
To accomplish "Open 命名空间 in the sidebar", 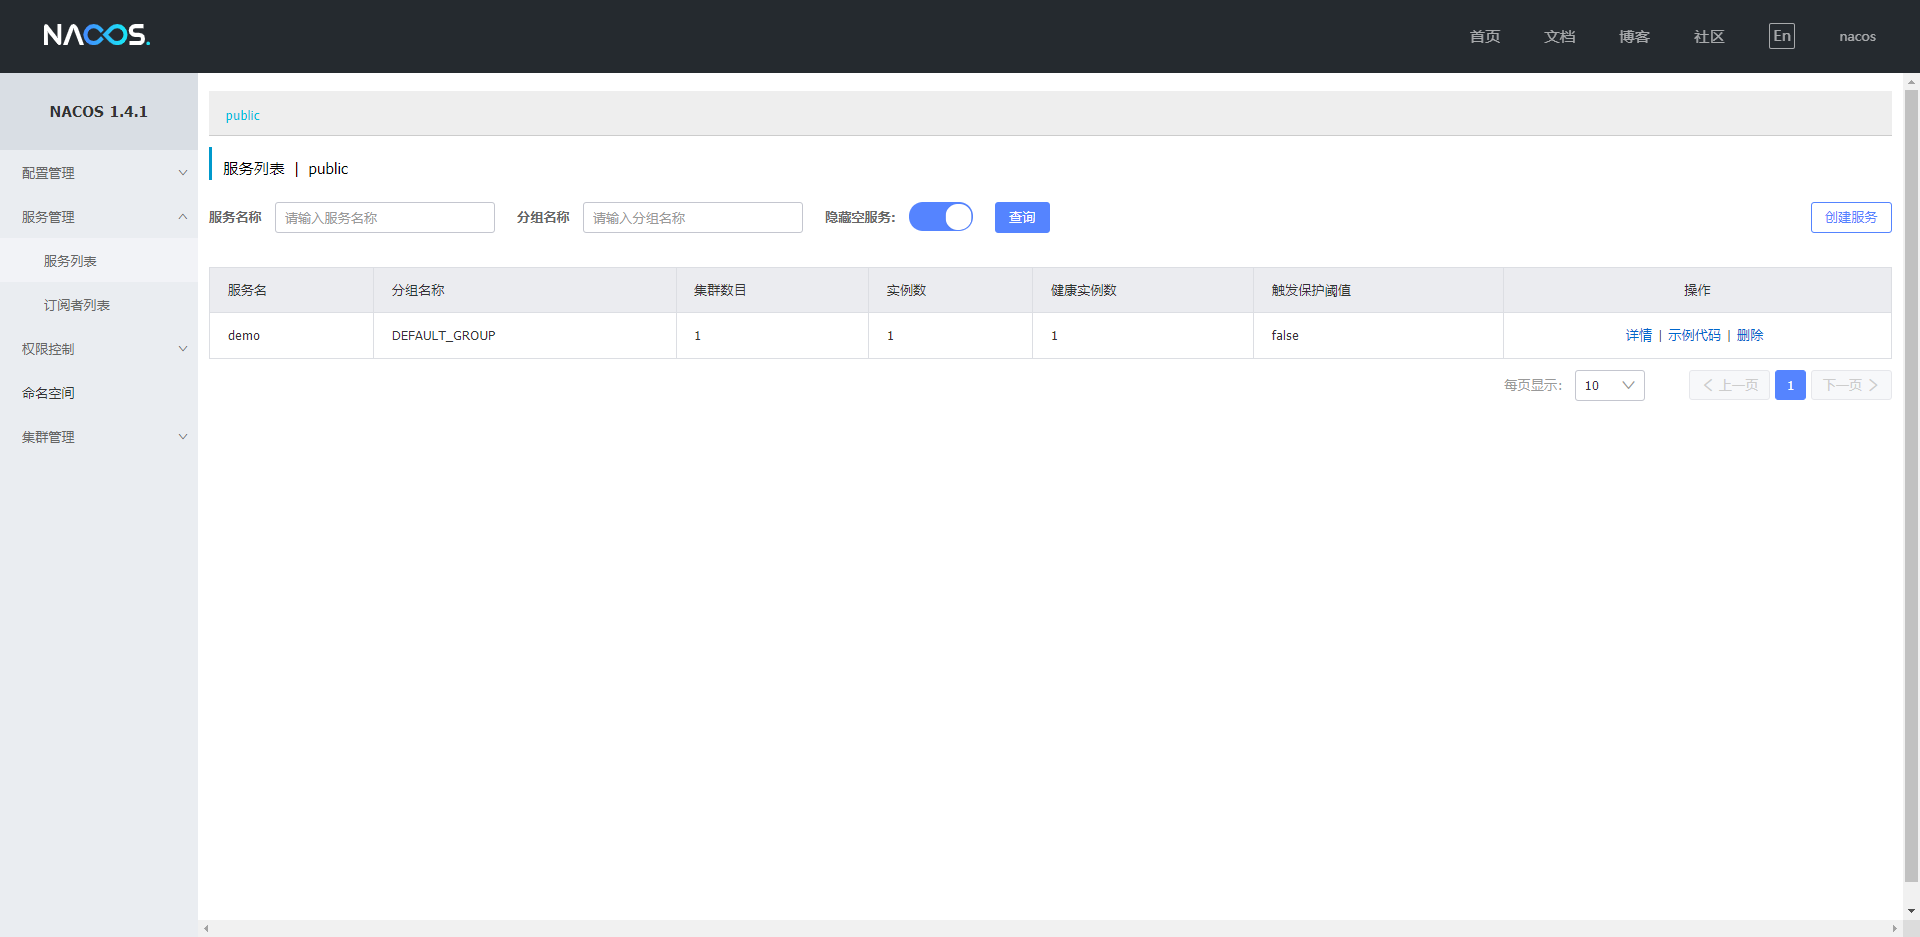I will 99,393.
